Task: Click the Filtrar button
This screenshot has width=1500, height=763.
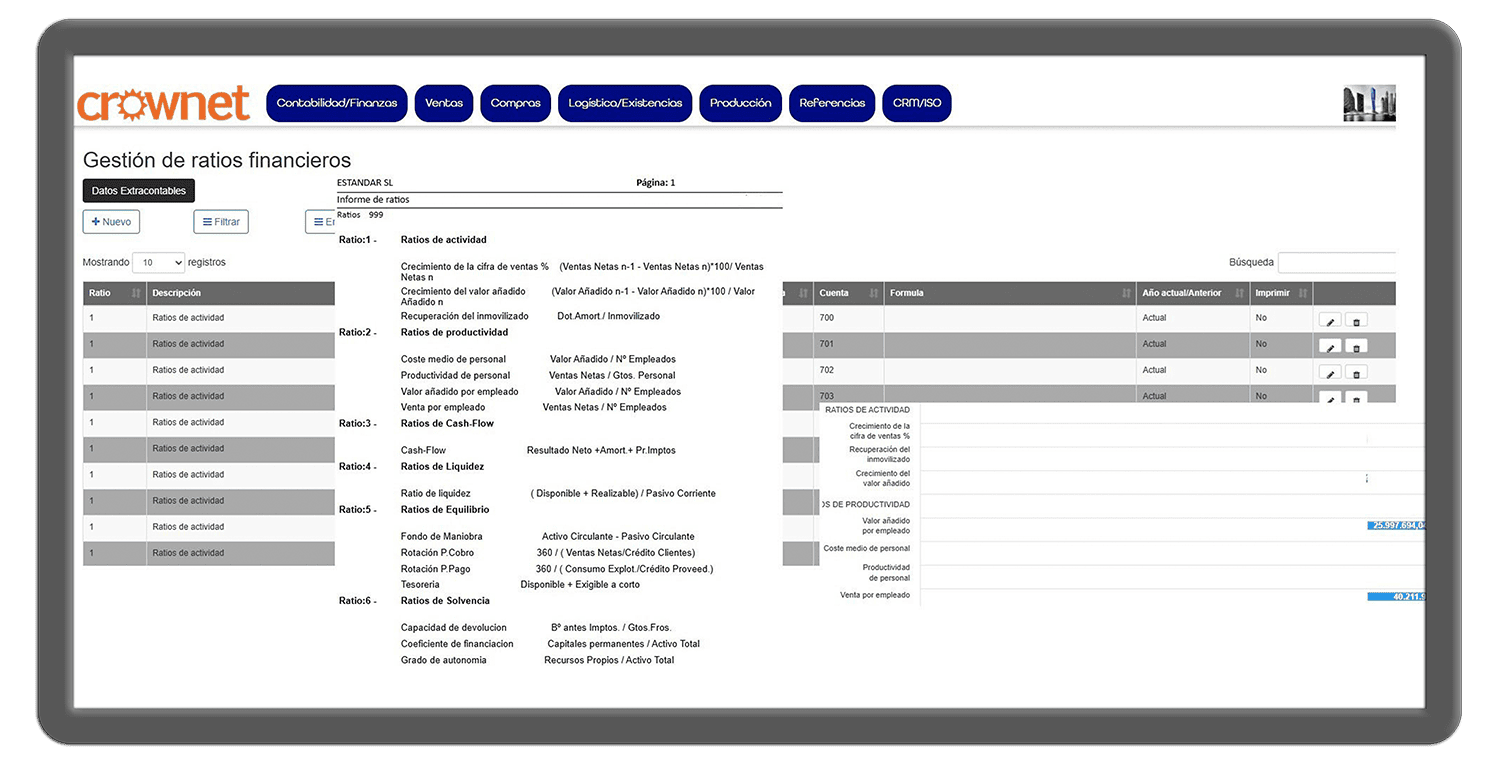Action: point(221,222)
